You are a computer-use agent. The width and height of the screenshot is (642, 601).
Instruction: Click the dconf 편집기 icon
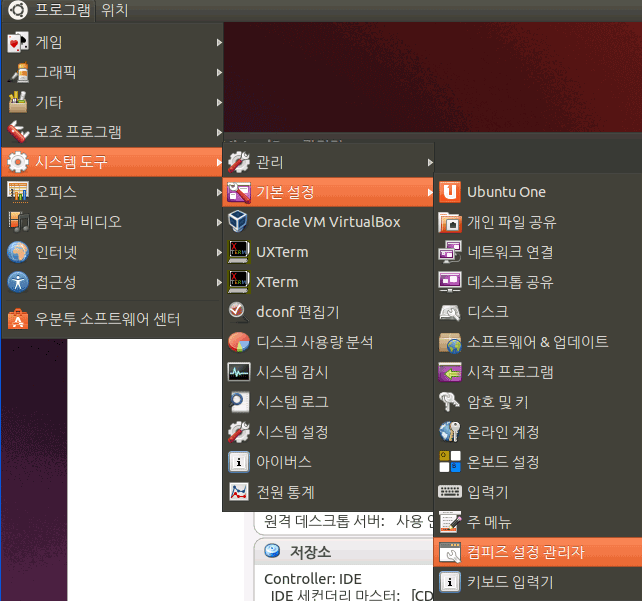[238, 312]
